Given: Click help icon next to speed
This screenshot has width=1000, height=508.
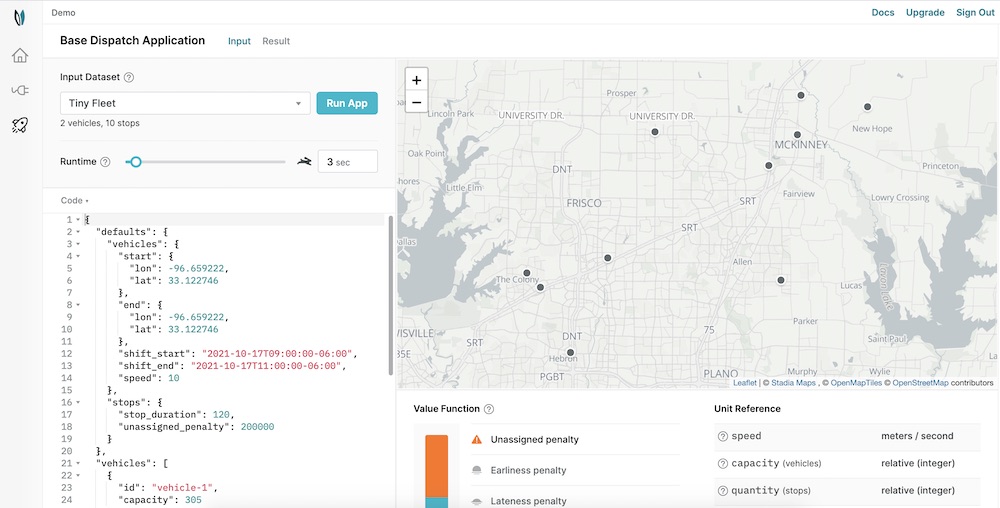Looking at the screenshot, I should pos(723,437).
